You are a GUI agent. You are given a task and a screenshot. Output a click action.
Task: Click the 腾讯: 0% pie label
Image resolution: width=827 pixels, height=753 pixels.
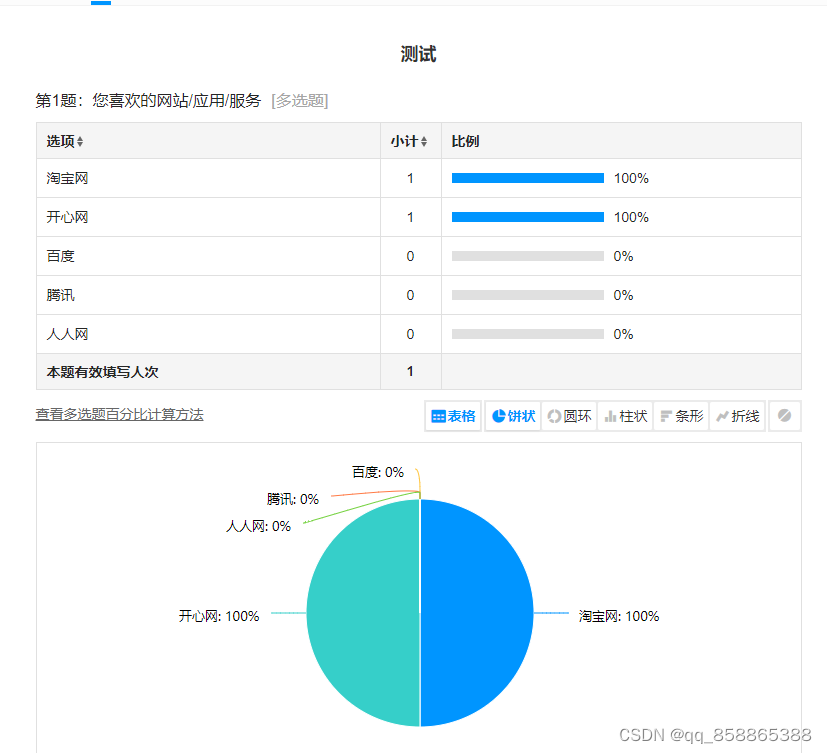(293, 499)
